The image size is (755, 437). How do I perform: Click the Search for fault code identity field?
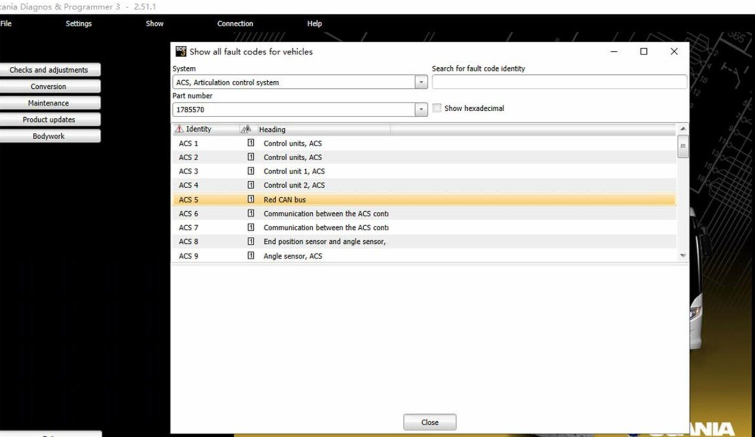[x=559, y=82]
